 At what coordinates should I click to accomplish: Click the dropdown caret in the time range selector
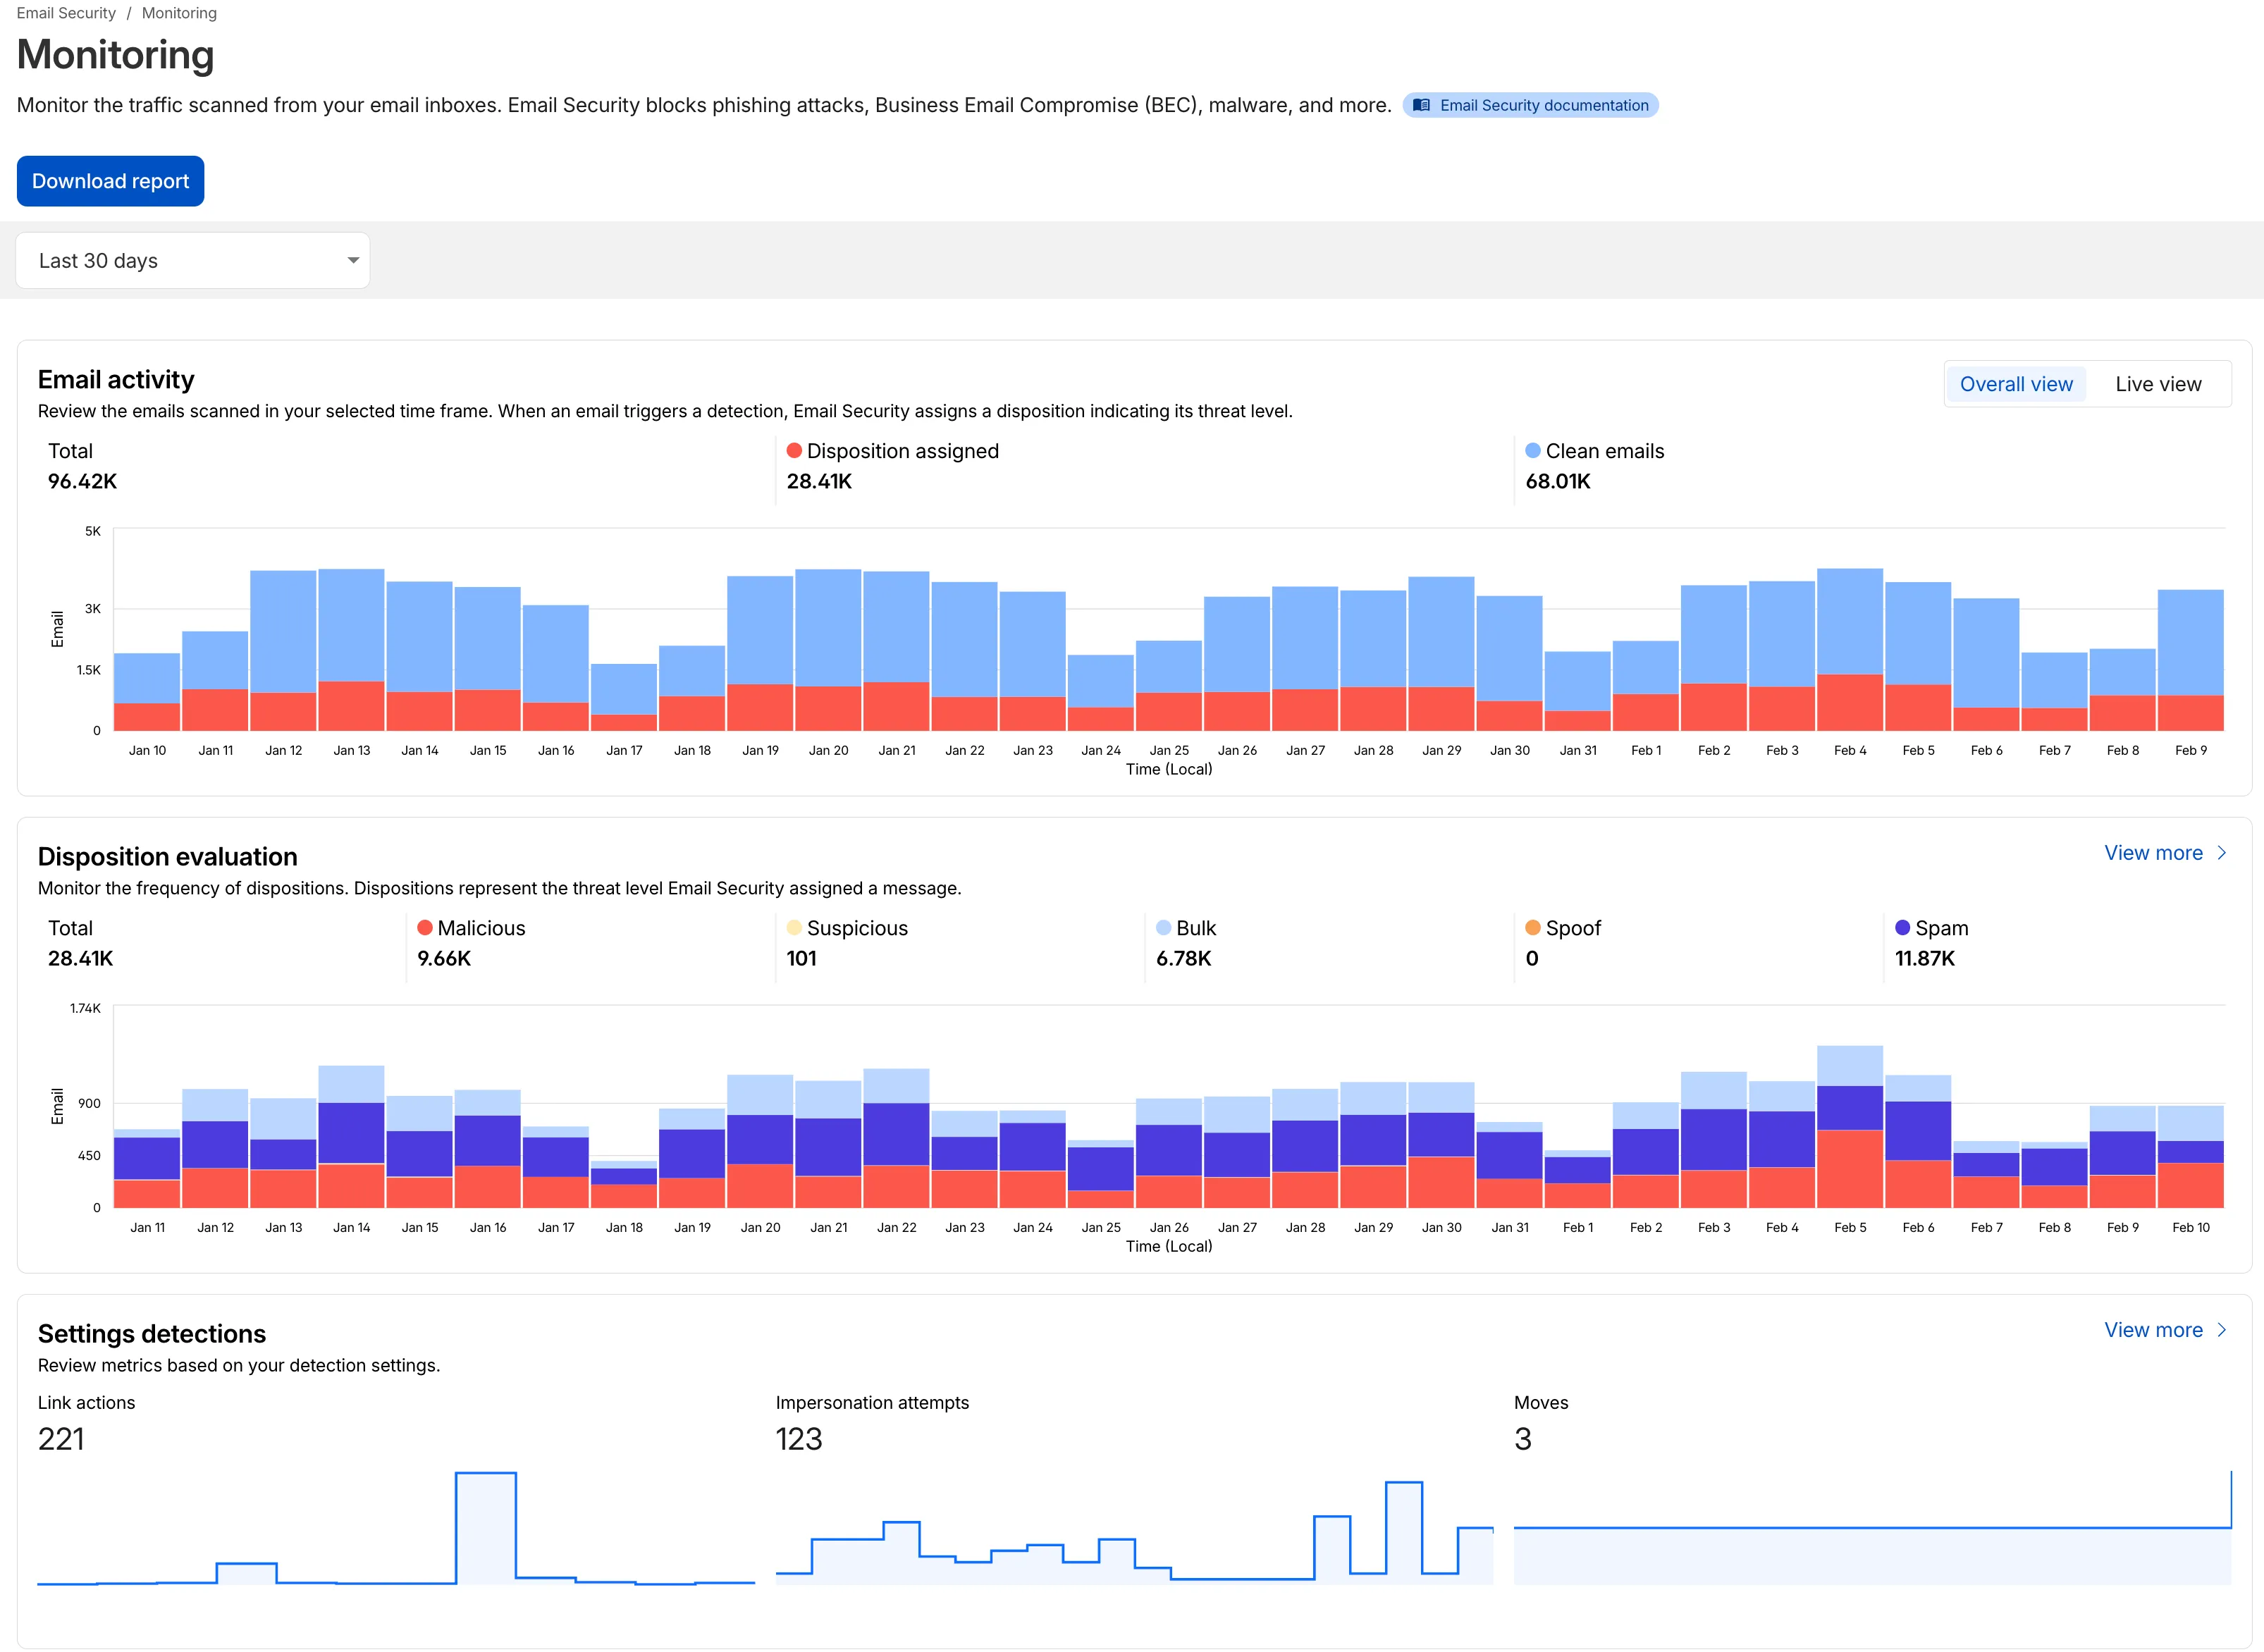[353, 261]
